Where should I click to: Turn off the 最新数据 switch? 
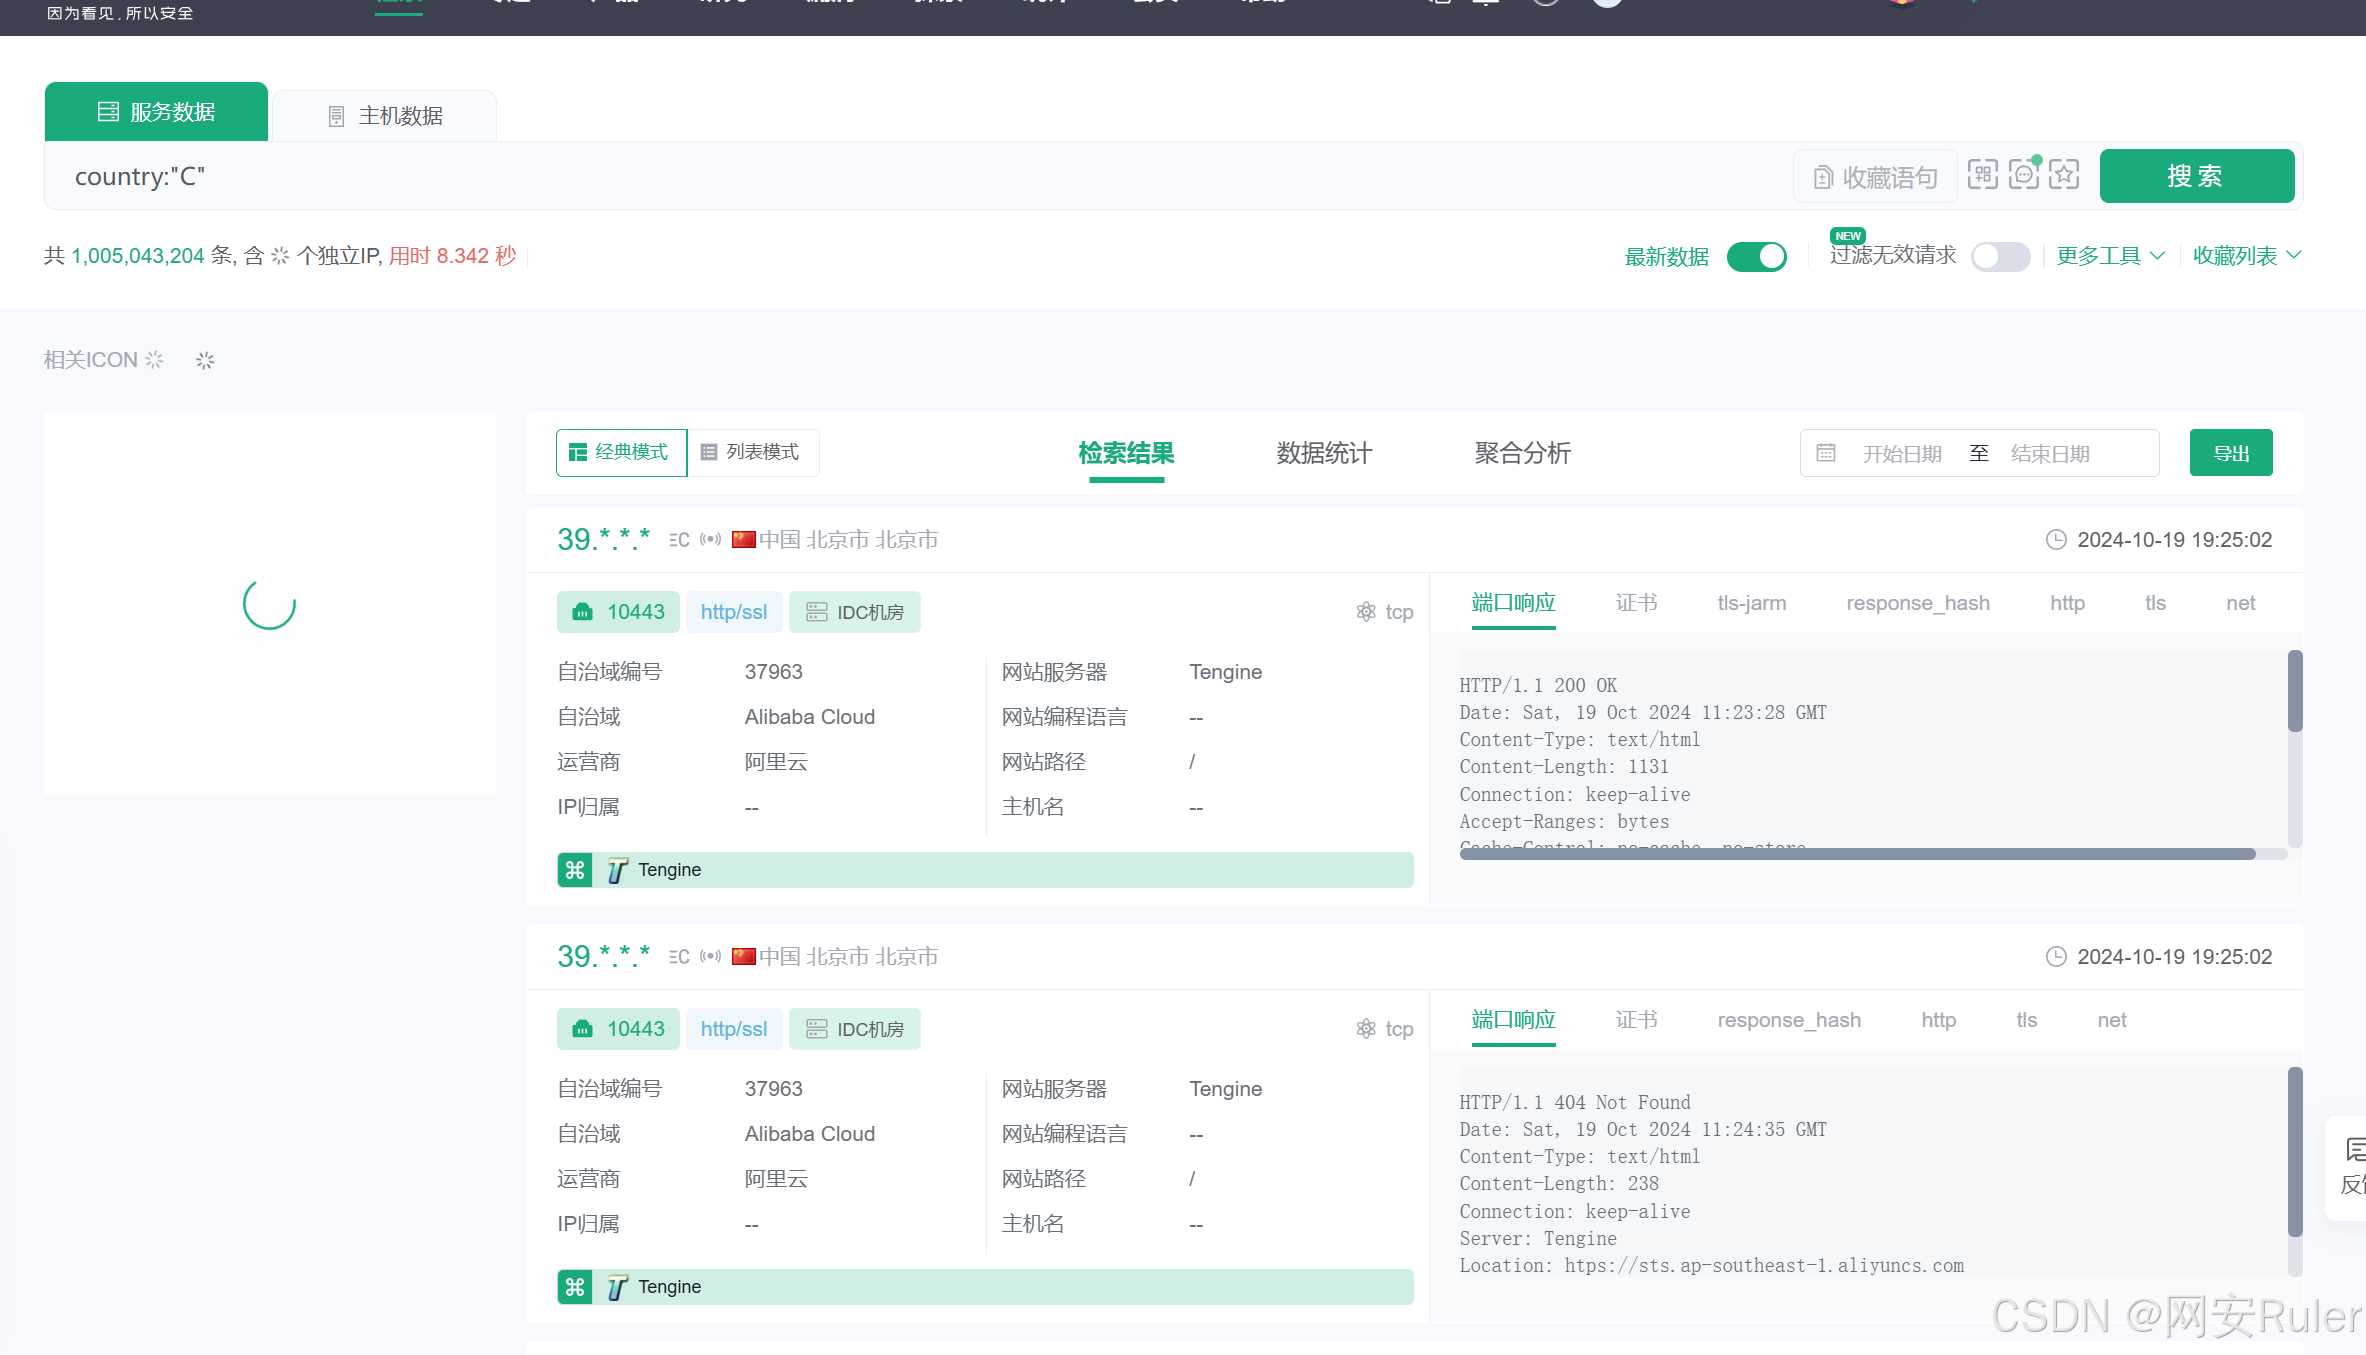[x=1757, y=257]
